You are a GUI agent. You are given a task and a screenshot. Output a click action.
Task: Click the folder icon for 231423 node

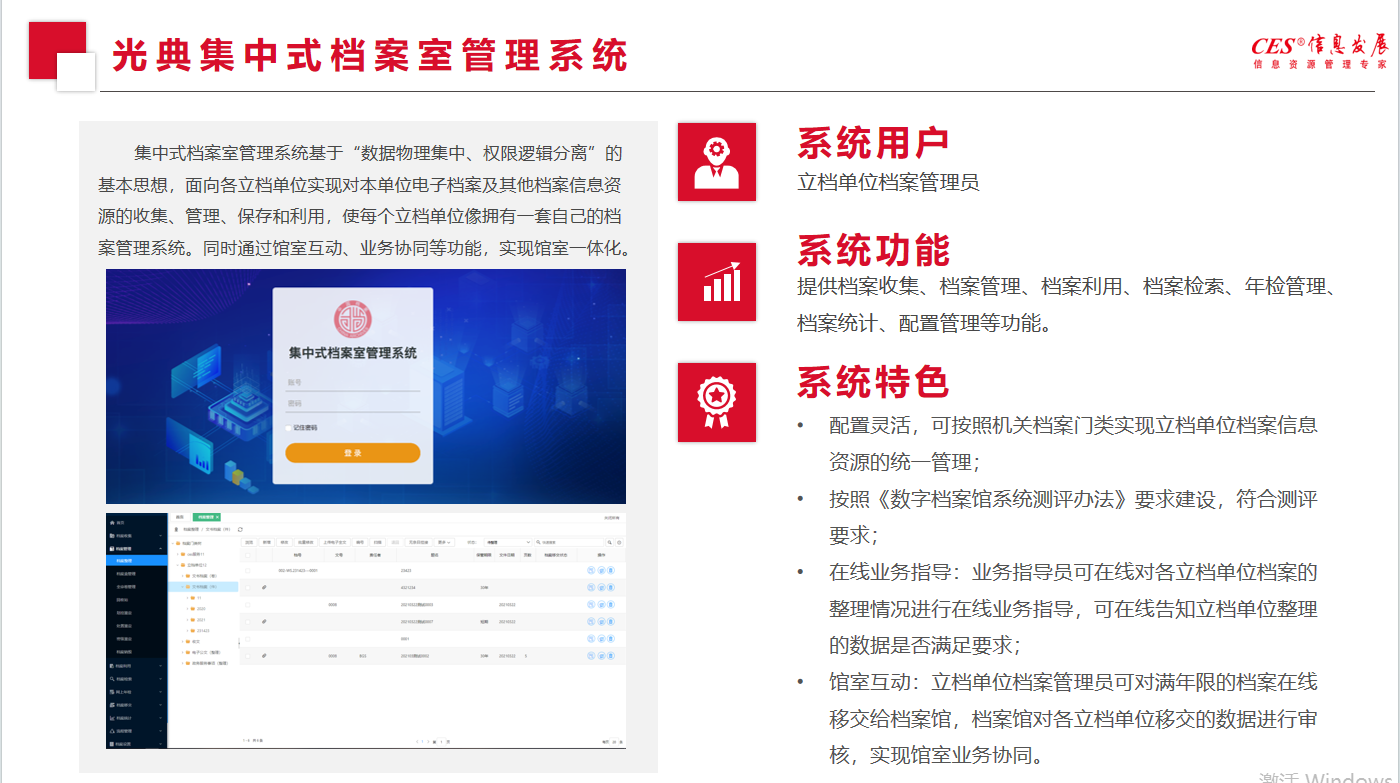[193, 630]
